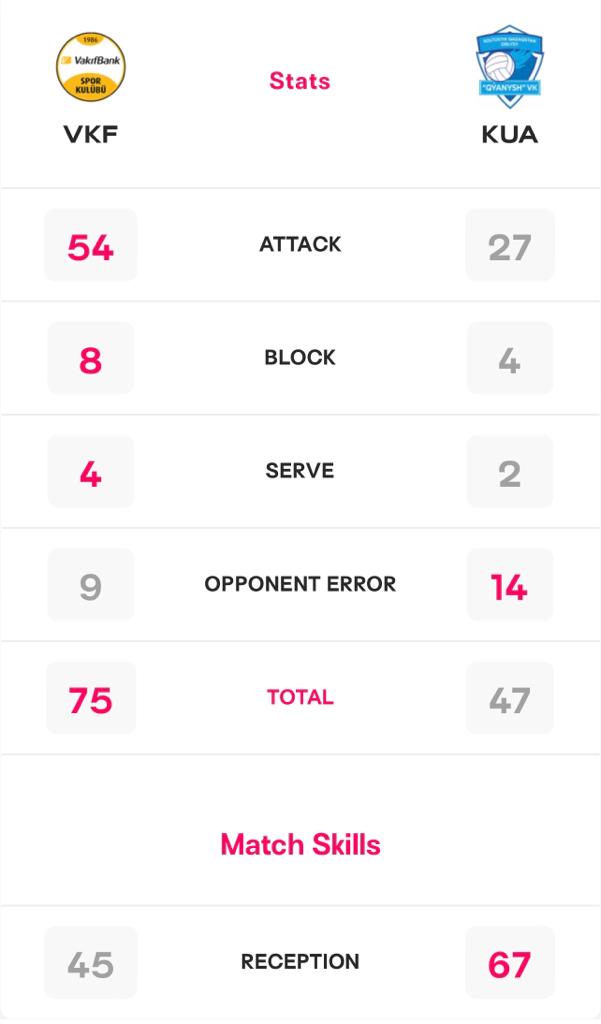Viewport: 601px width, 1024px height.
Task: Click VKF total value 75
Action: click(91, 698)
